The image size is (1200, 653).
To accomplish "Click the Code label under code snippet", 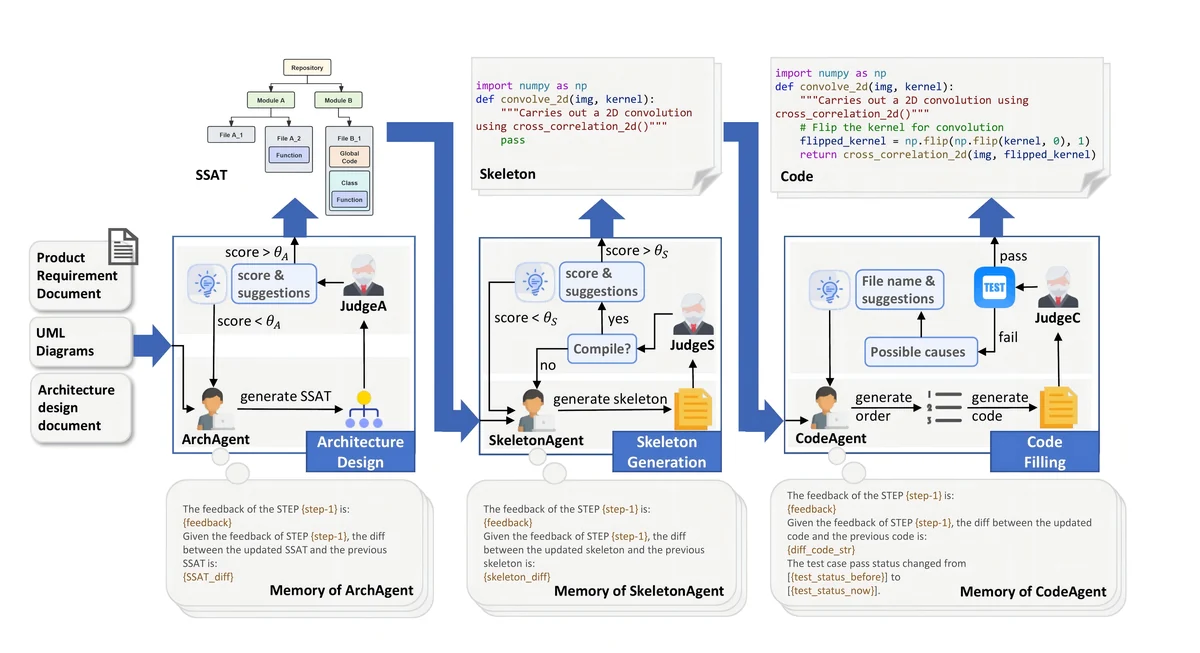I will (797, 176).
